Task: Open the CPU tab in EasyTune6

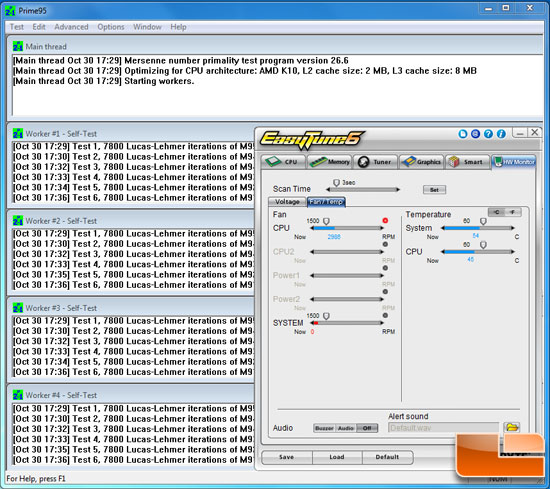Action: [283, 162]
